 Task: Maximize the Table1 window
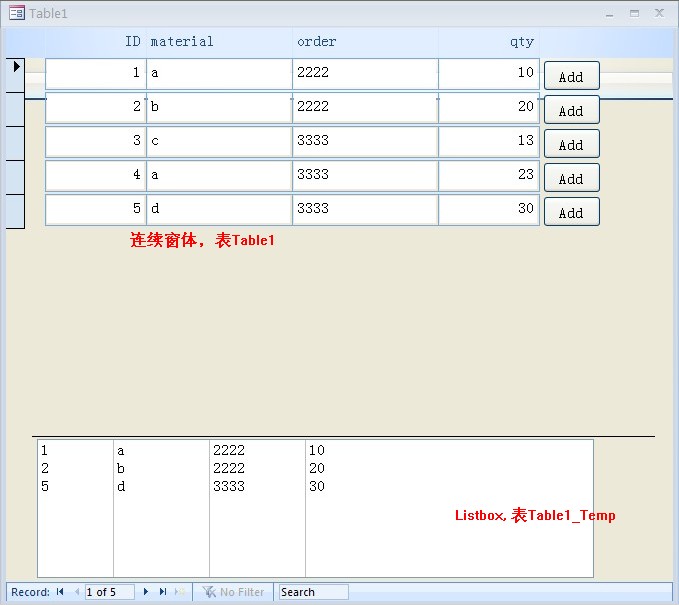tap(634, 13)
